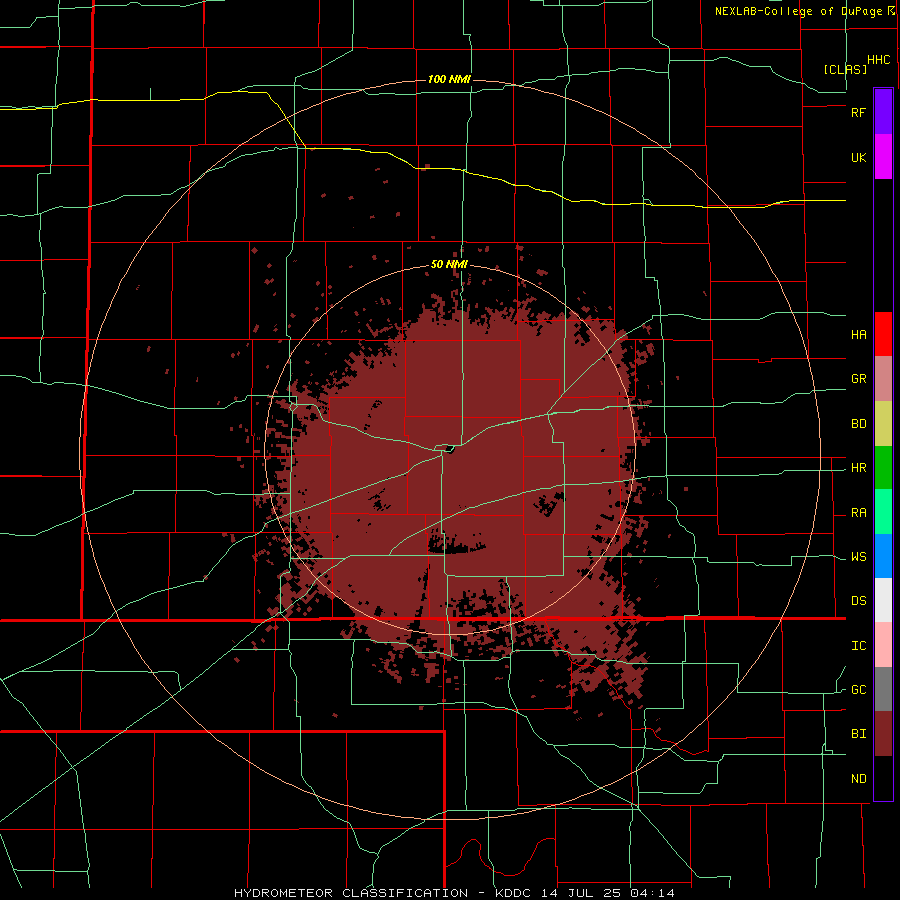Click the WS legend label
The height and width of the screenshot is (900, 900).
(858, 557)
